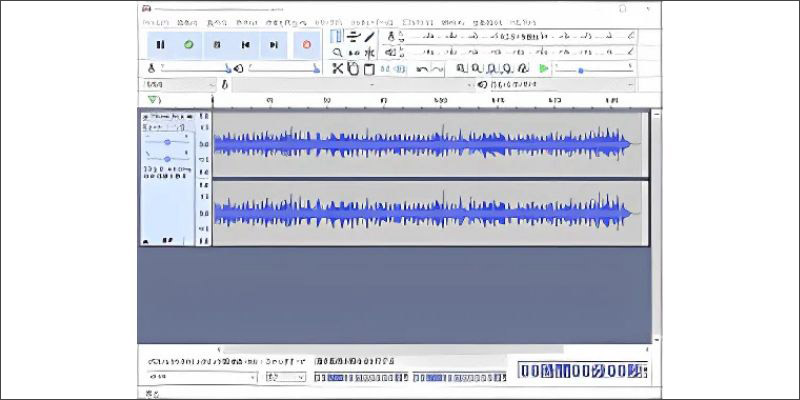Click inside the upper channel waveform
The height and width of the screenshot is (400, 800).
(430, 144)
